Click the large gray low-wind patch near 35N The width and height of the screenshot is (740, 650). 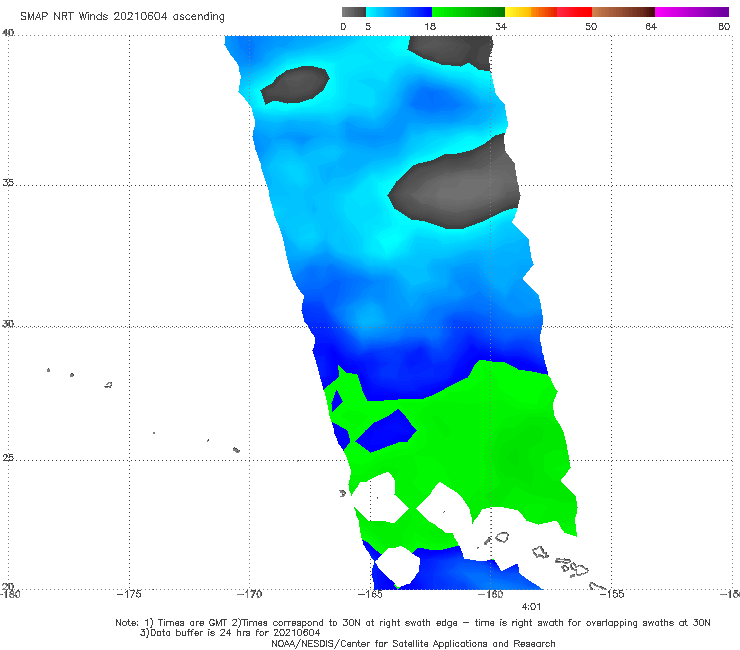(x=455, y=186)
